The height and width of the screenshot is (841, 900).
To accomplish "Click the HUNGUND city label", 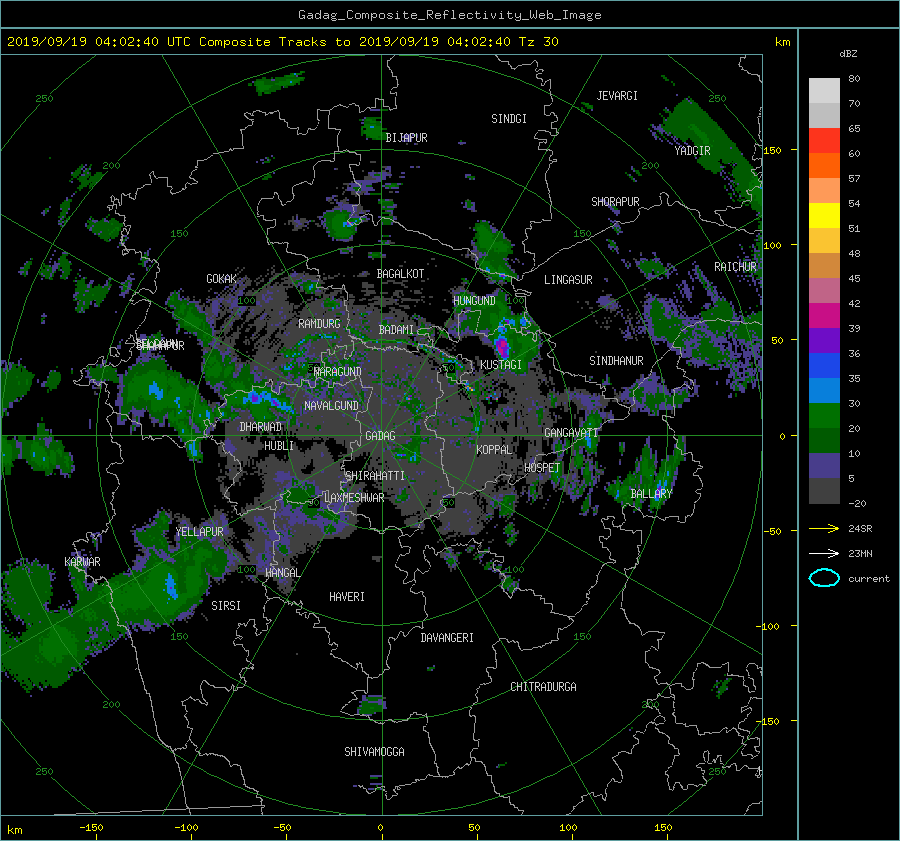I will [474, 301].
